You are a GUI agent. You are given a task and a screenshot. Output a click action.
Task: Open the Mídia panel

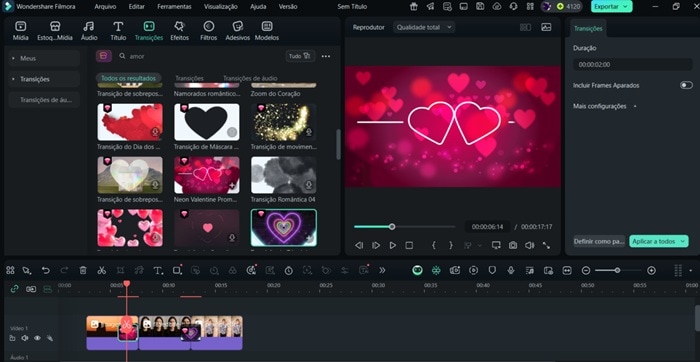click(21, 31)
